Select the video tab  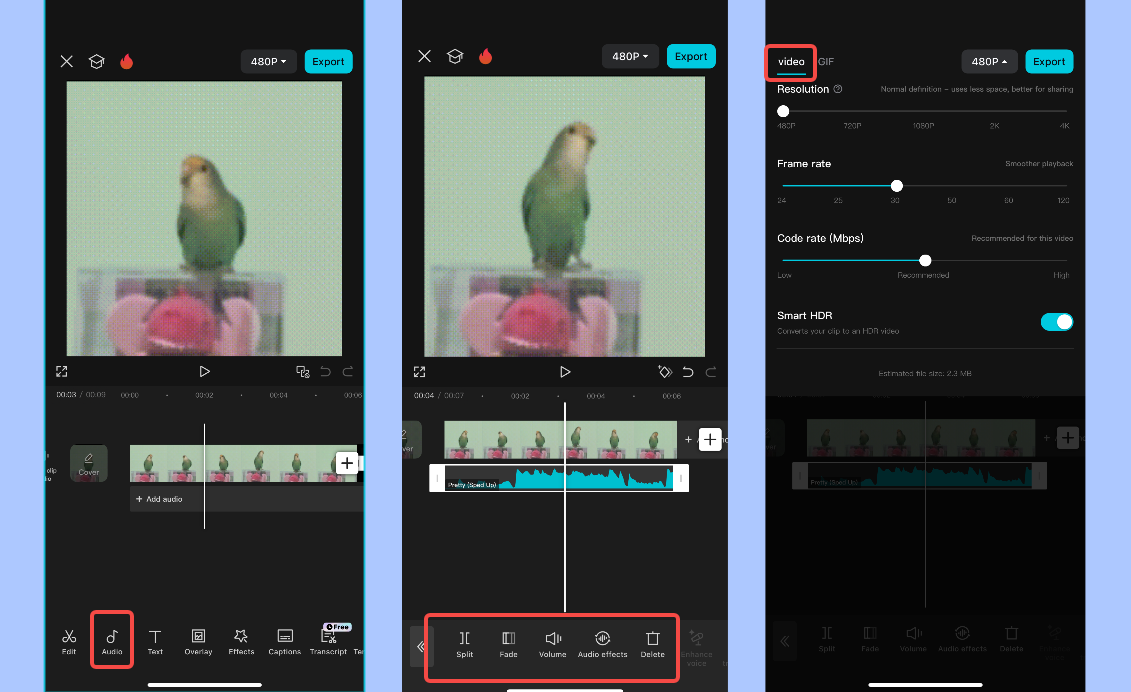coord(790,61)
